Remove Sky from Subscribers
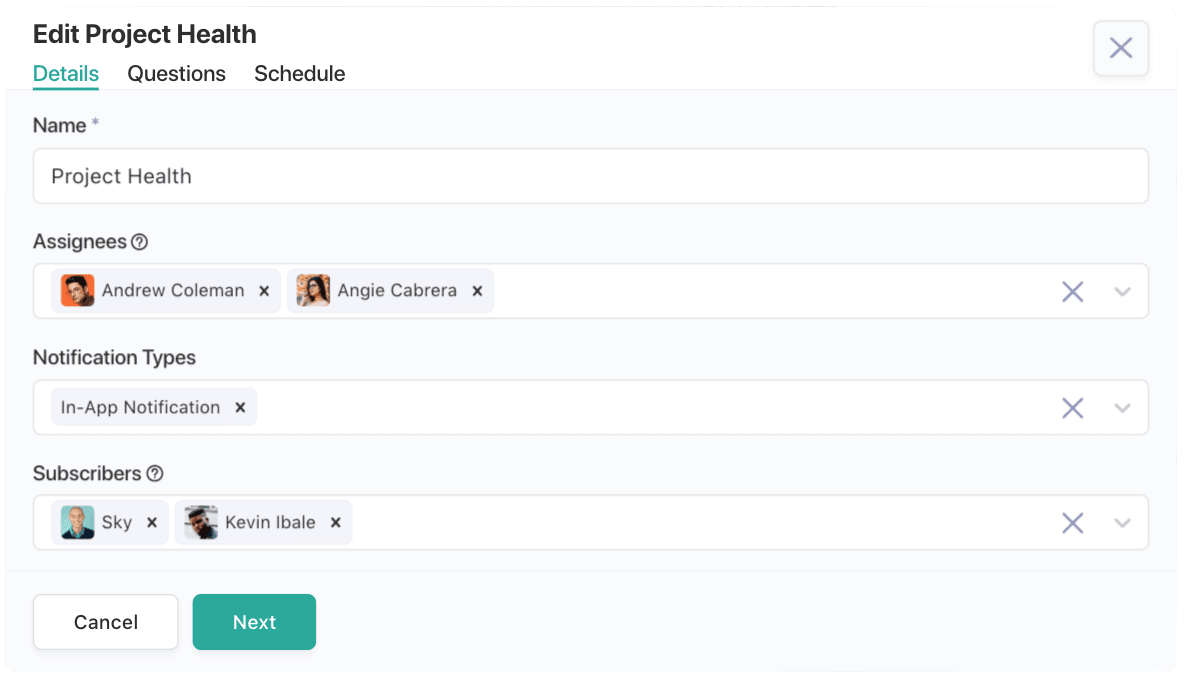This screenshot has width=1186, height=680. (x=151, y=522)
